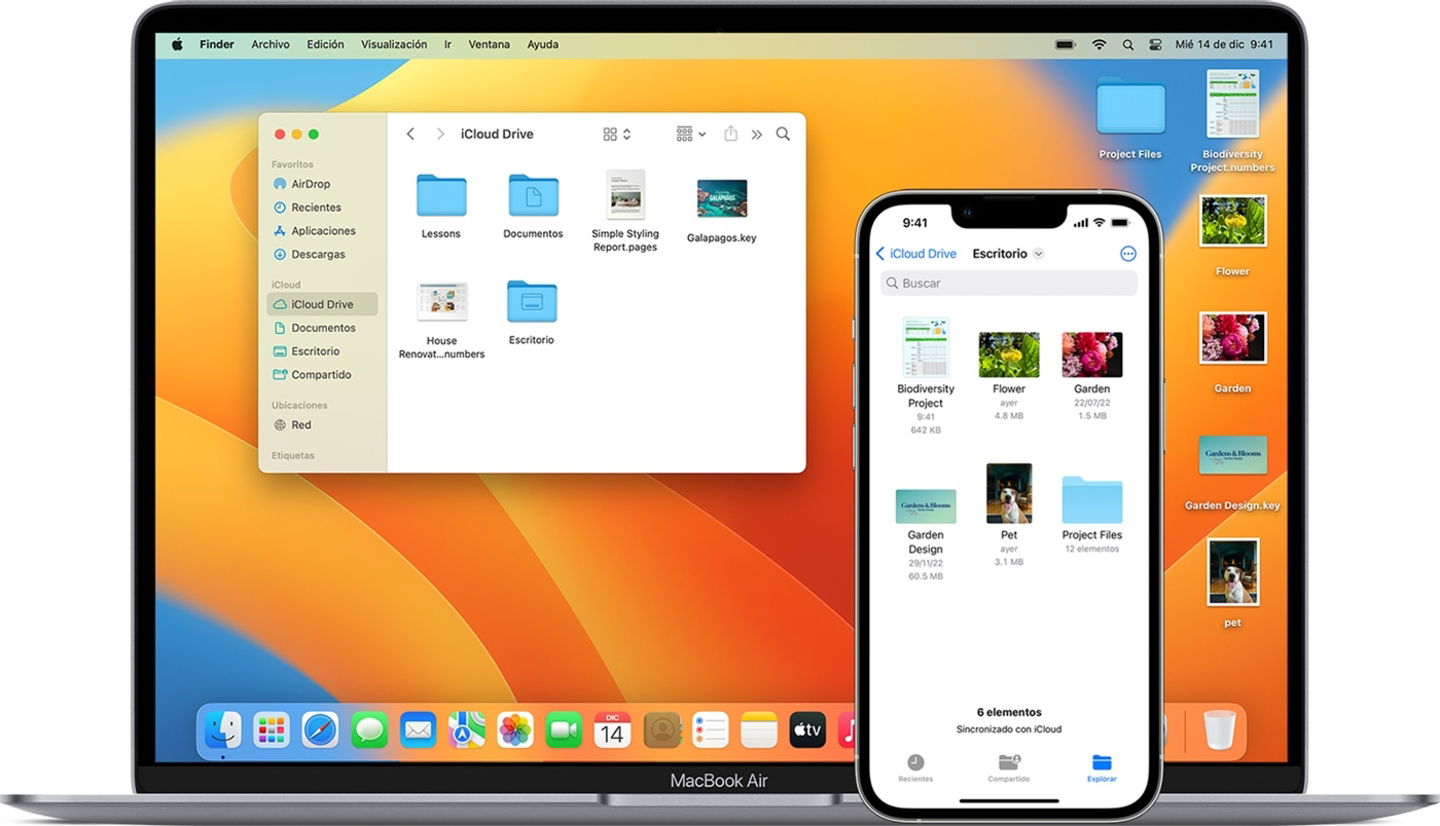
Task: Open the Ir menu
Action: pos(447,44)
